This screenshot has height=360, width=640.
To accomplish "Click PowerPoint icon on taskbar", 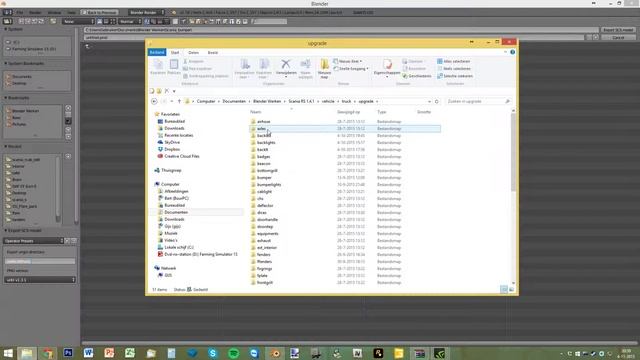I will (x=109, y=353).
